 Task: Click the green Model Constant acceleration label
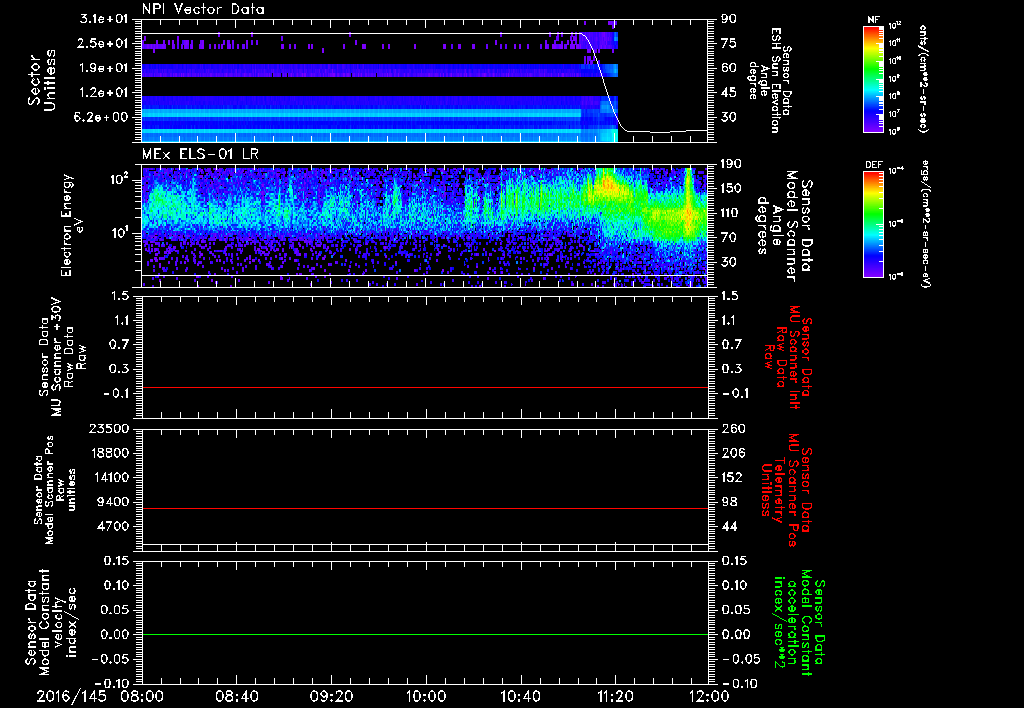797,624
